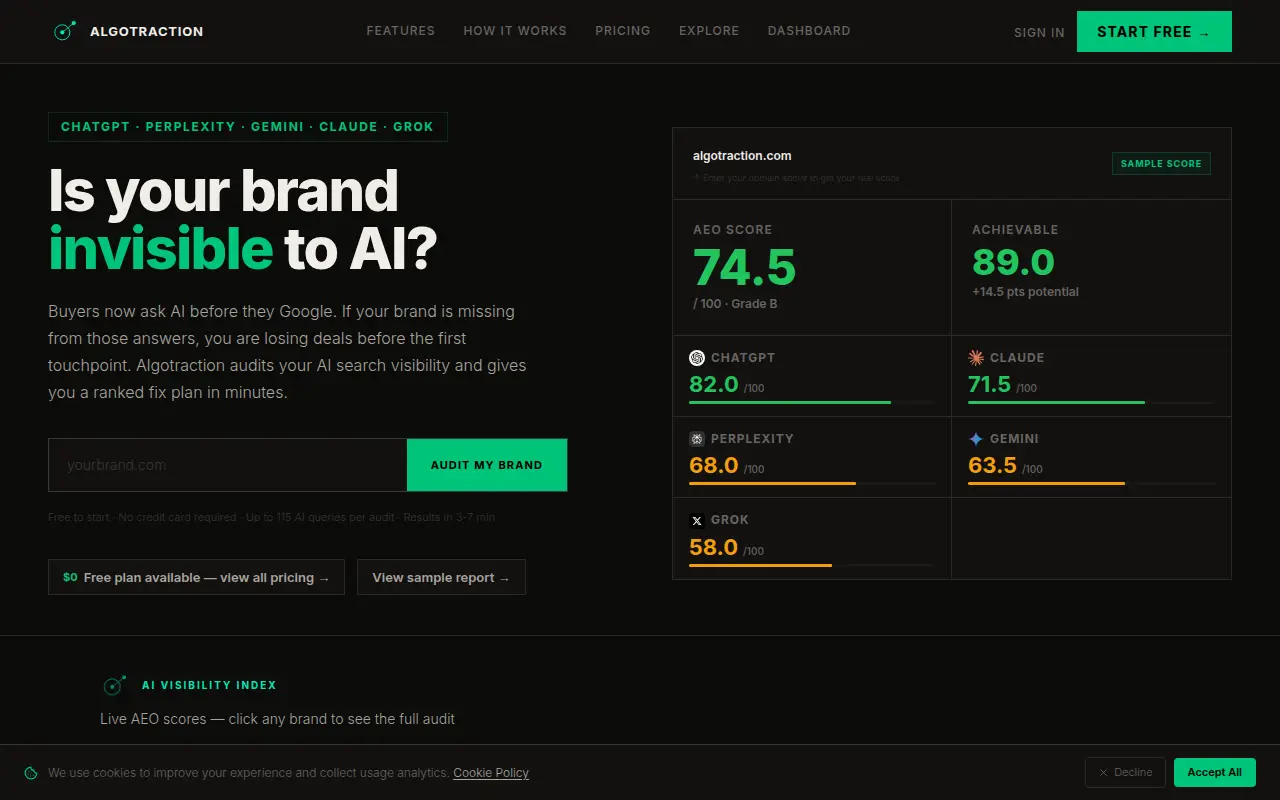Click the ChatGPT icon in score panel

(697, 358)
